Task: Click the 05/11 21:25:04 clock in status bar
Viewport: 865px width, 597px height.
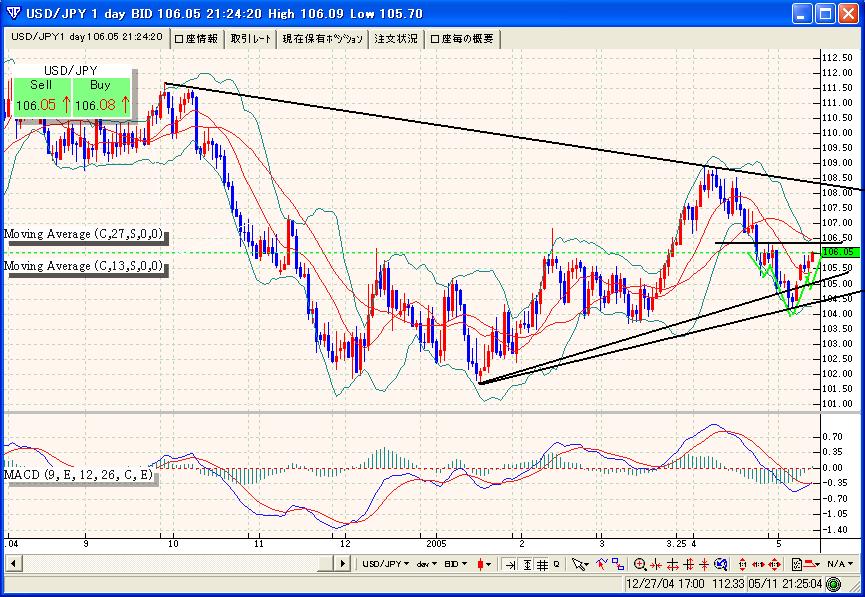Action: point(786,584)
